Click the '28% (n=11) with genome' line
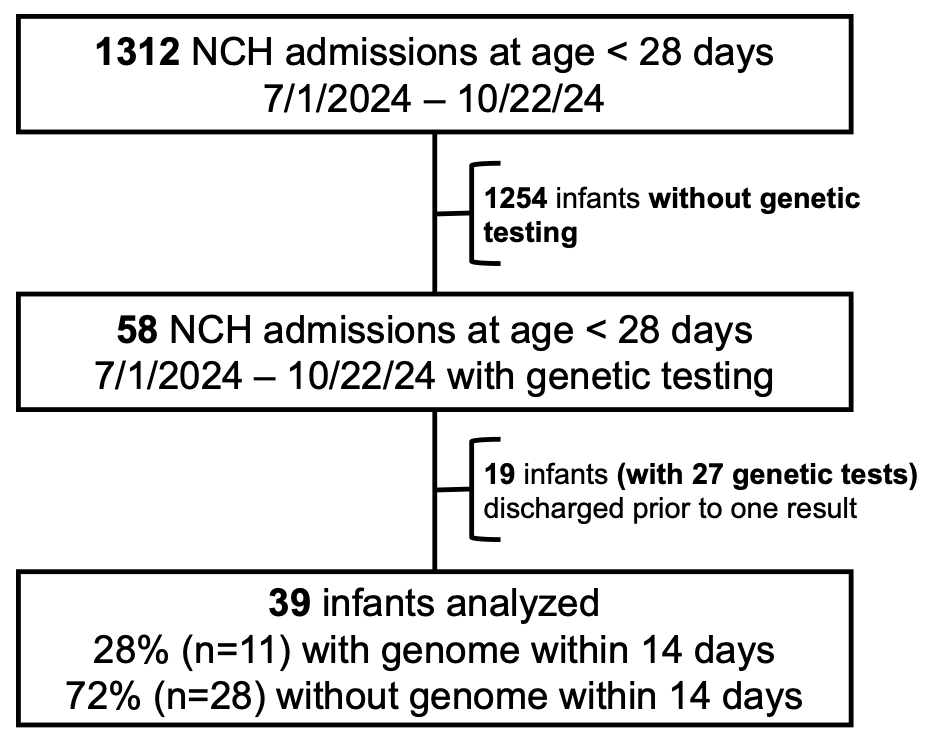 coord(434,650)
